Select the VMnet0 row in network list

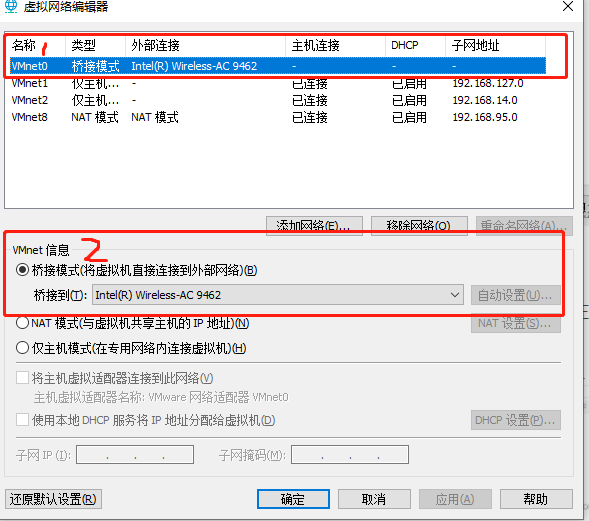click(x=278, y=66)
